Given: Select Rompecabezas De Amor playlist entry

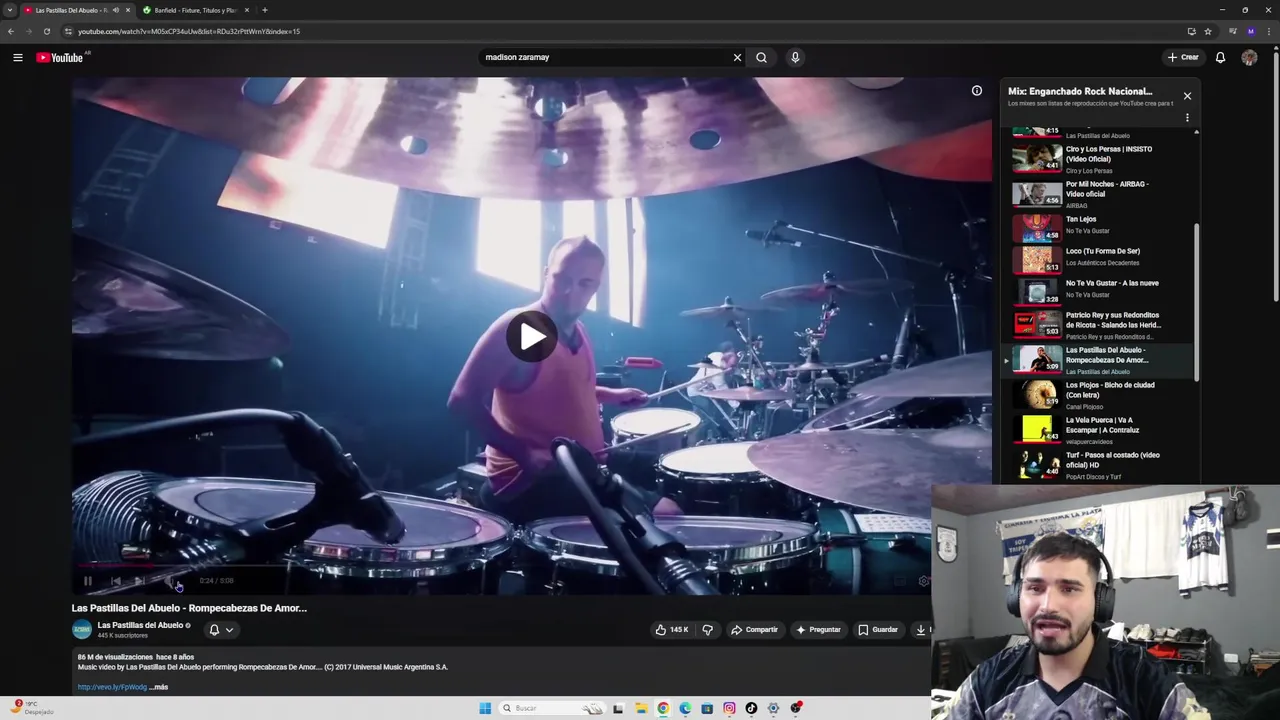Looking at the screenshot, I should 1098,360.
